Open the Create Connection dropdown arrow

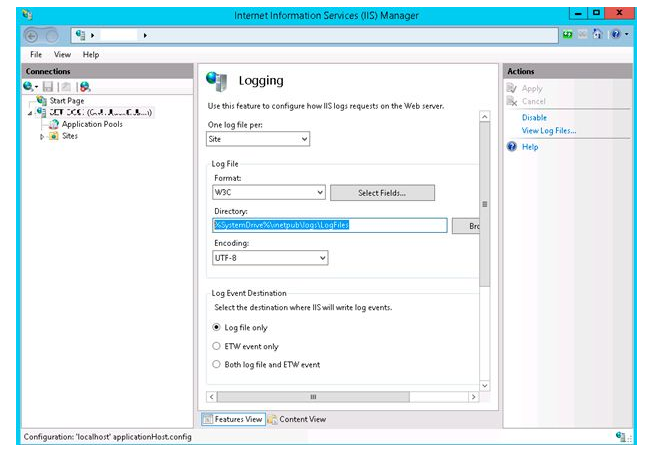click(x=37, y=87)
